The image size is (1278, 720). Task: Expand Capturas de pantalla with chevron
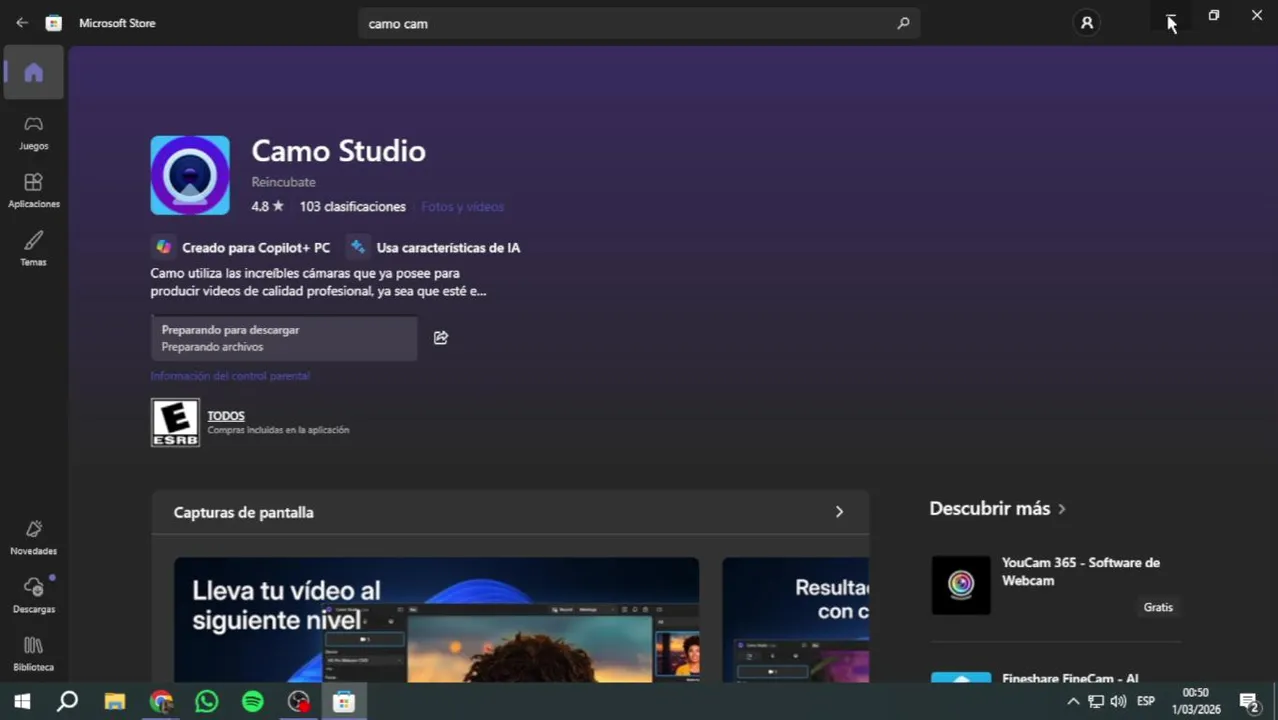839,512
